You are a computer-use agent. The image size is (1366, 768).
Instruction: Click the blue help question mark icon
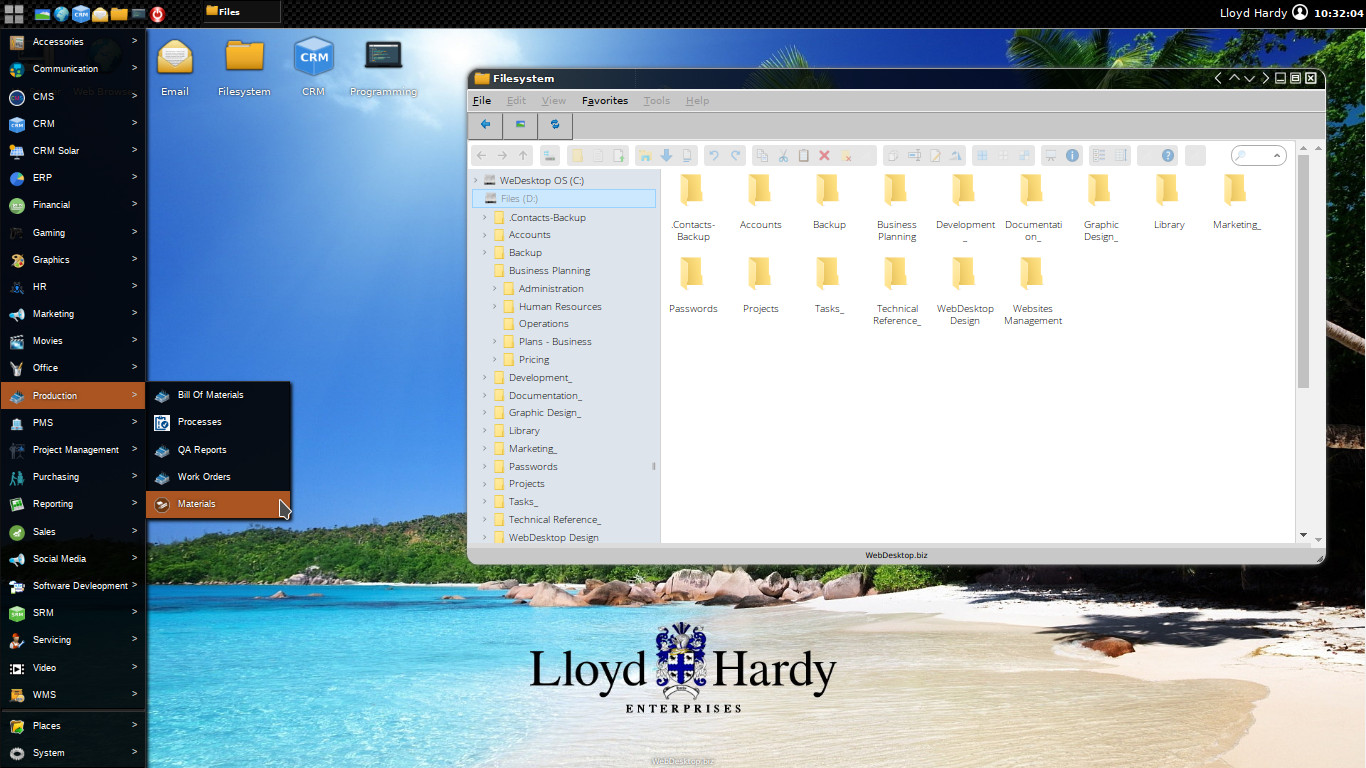coord(1168,156)
